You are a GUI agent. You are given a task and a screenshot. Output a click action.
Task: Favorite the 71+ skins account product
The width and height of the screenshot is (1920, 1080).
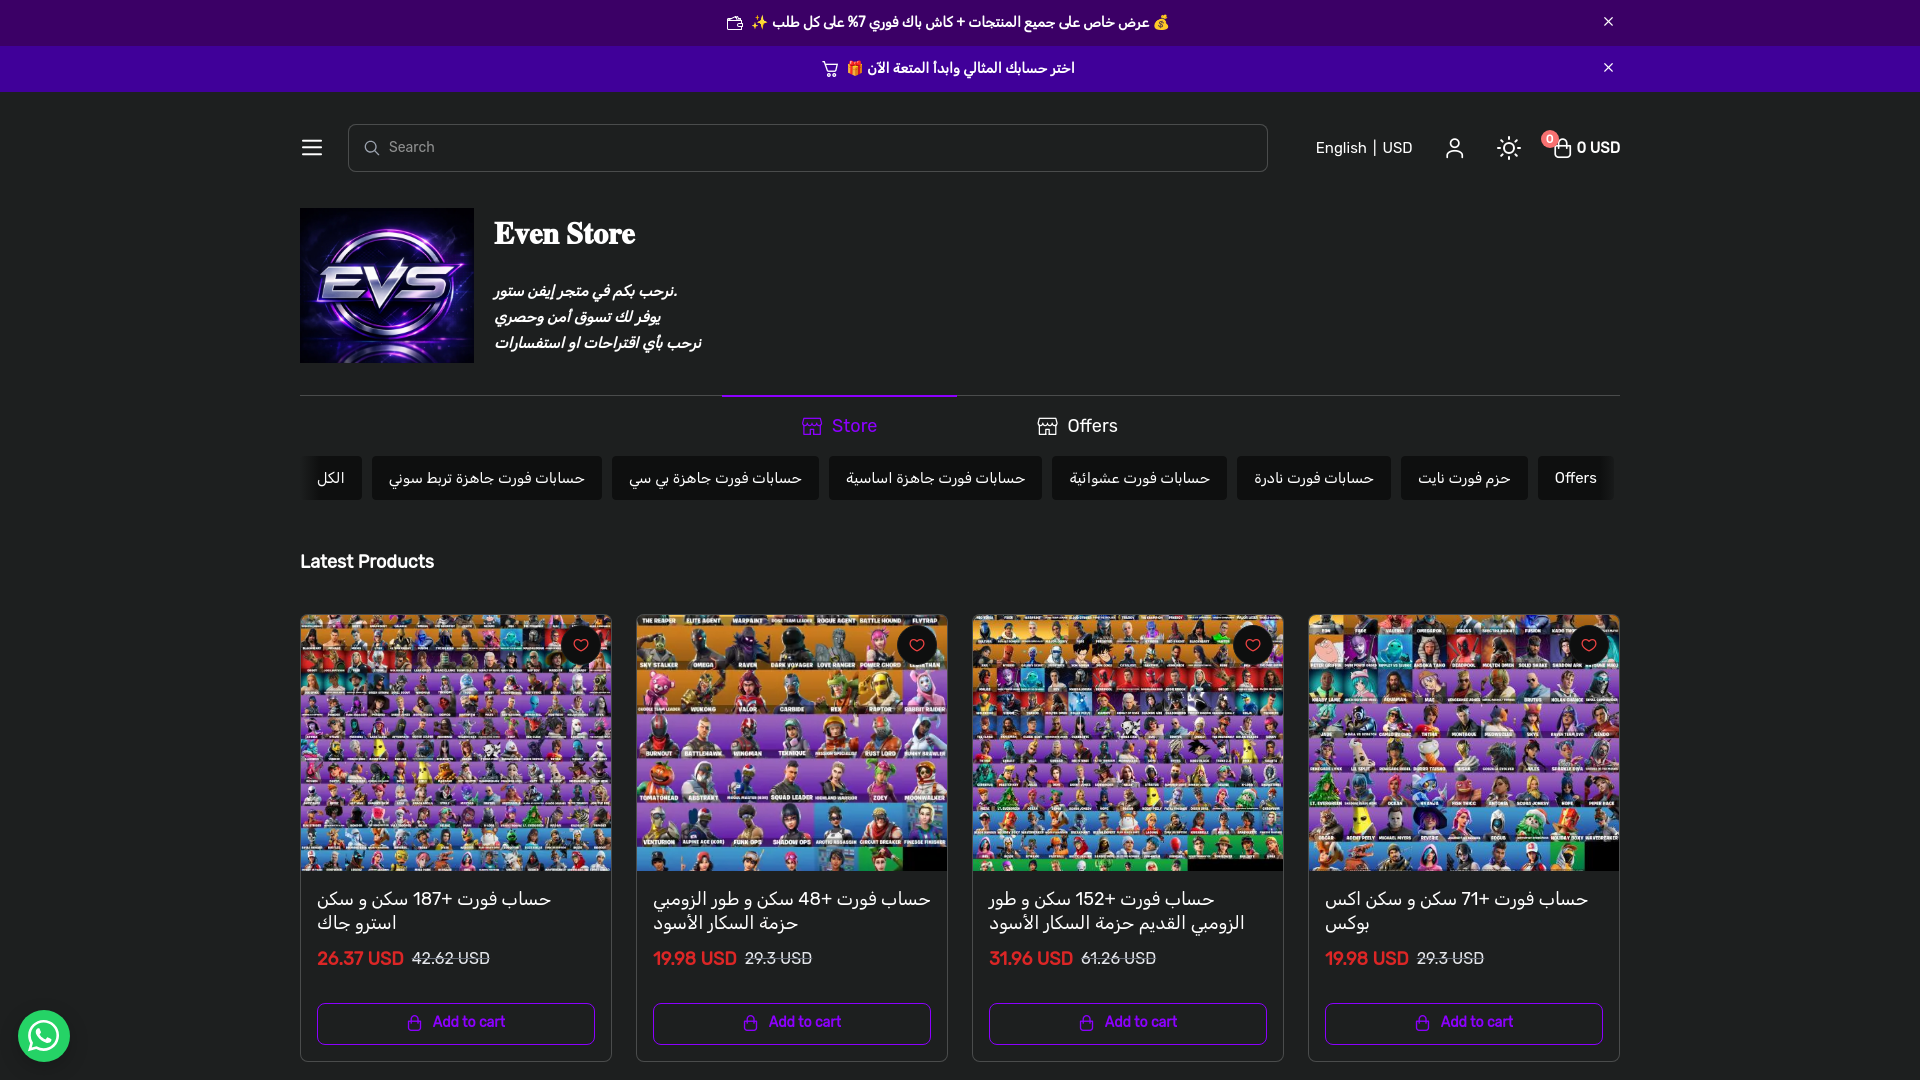1589,645
